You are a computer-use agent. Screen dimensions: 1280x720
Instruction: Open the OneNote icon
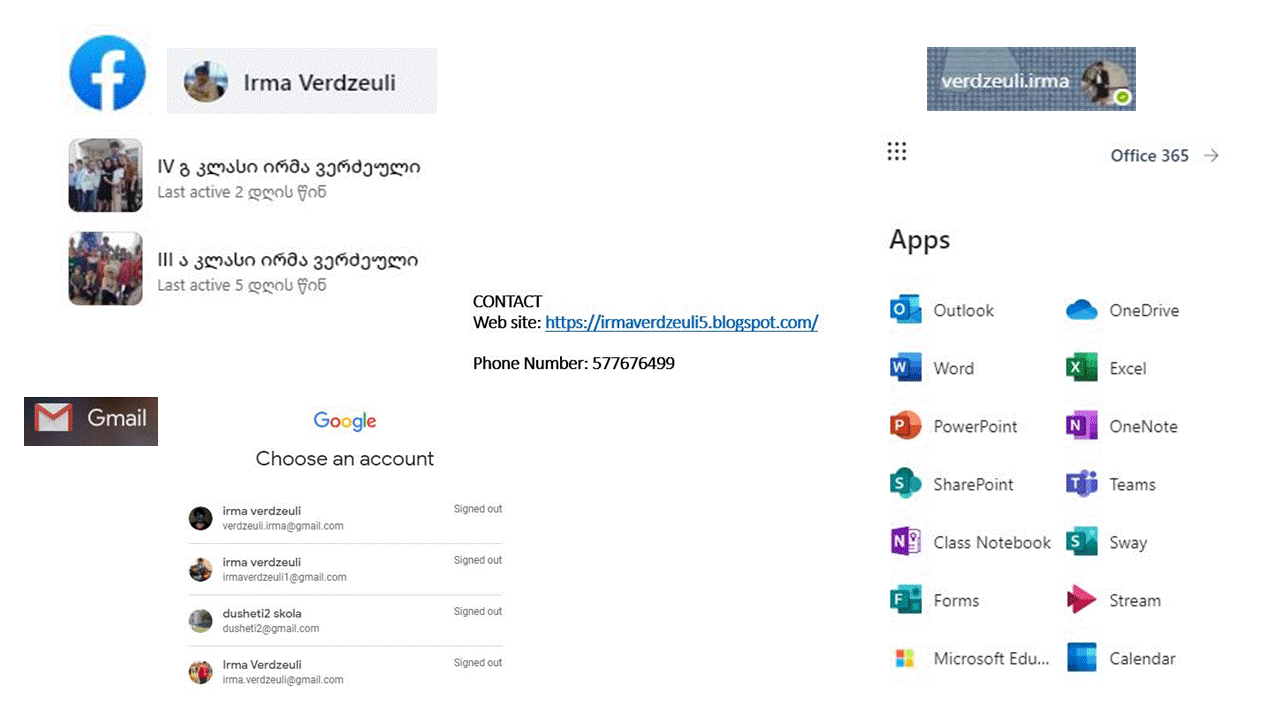pyautogui.click(x=1082, y=426)
